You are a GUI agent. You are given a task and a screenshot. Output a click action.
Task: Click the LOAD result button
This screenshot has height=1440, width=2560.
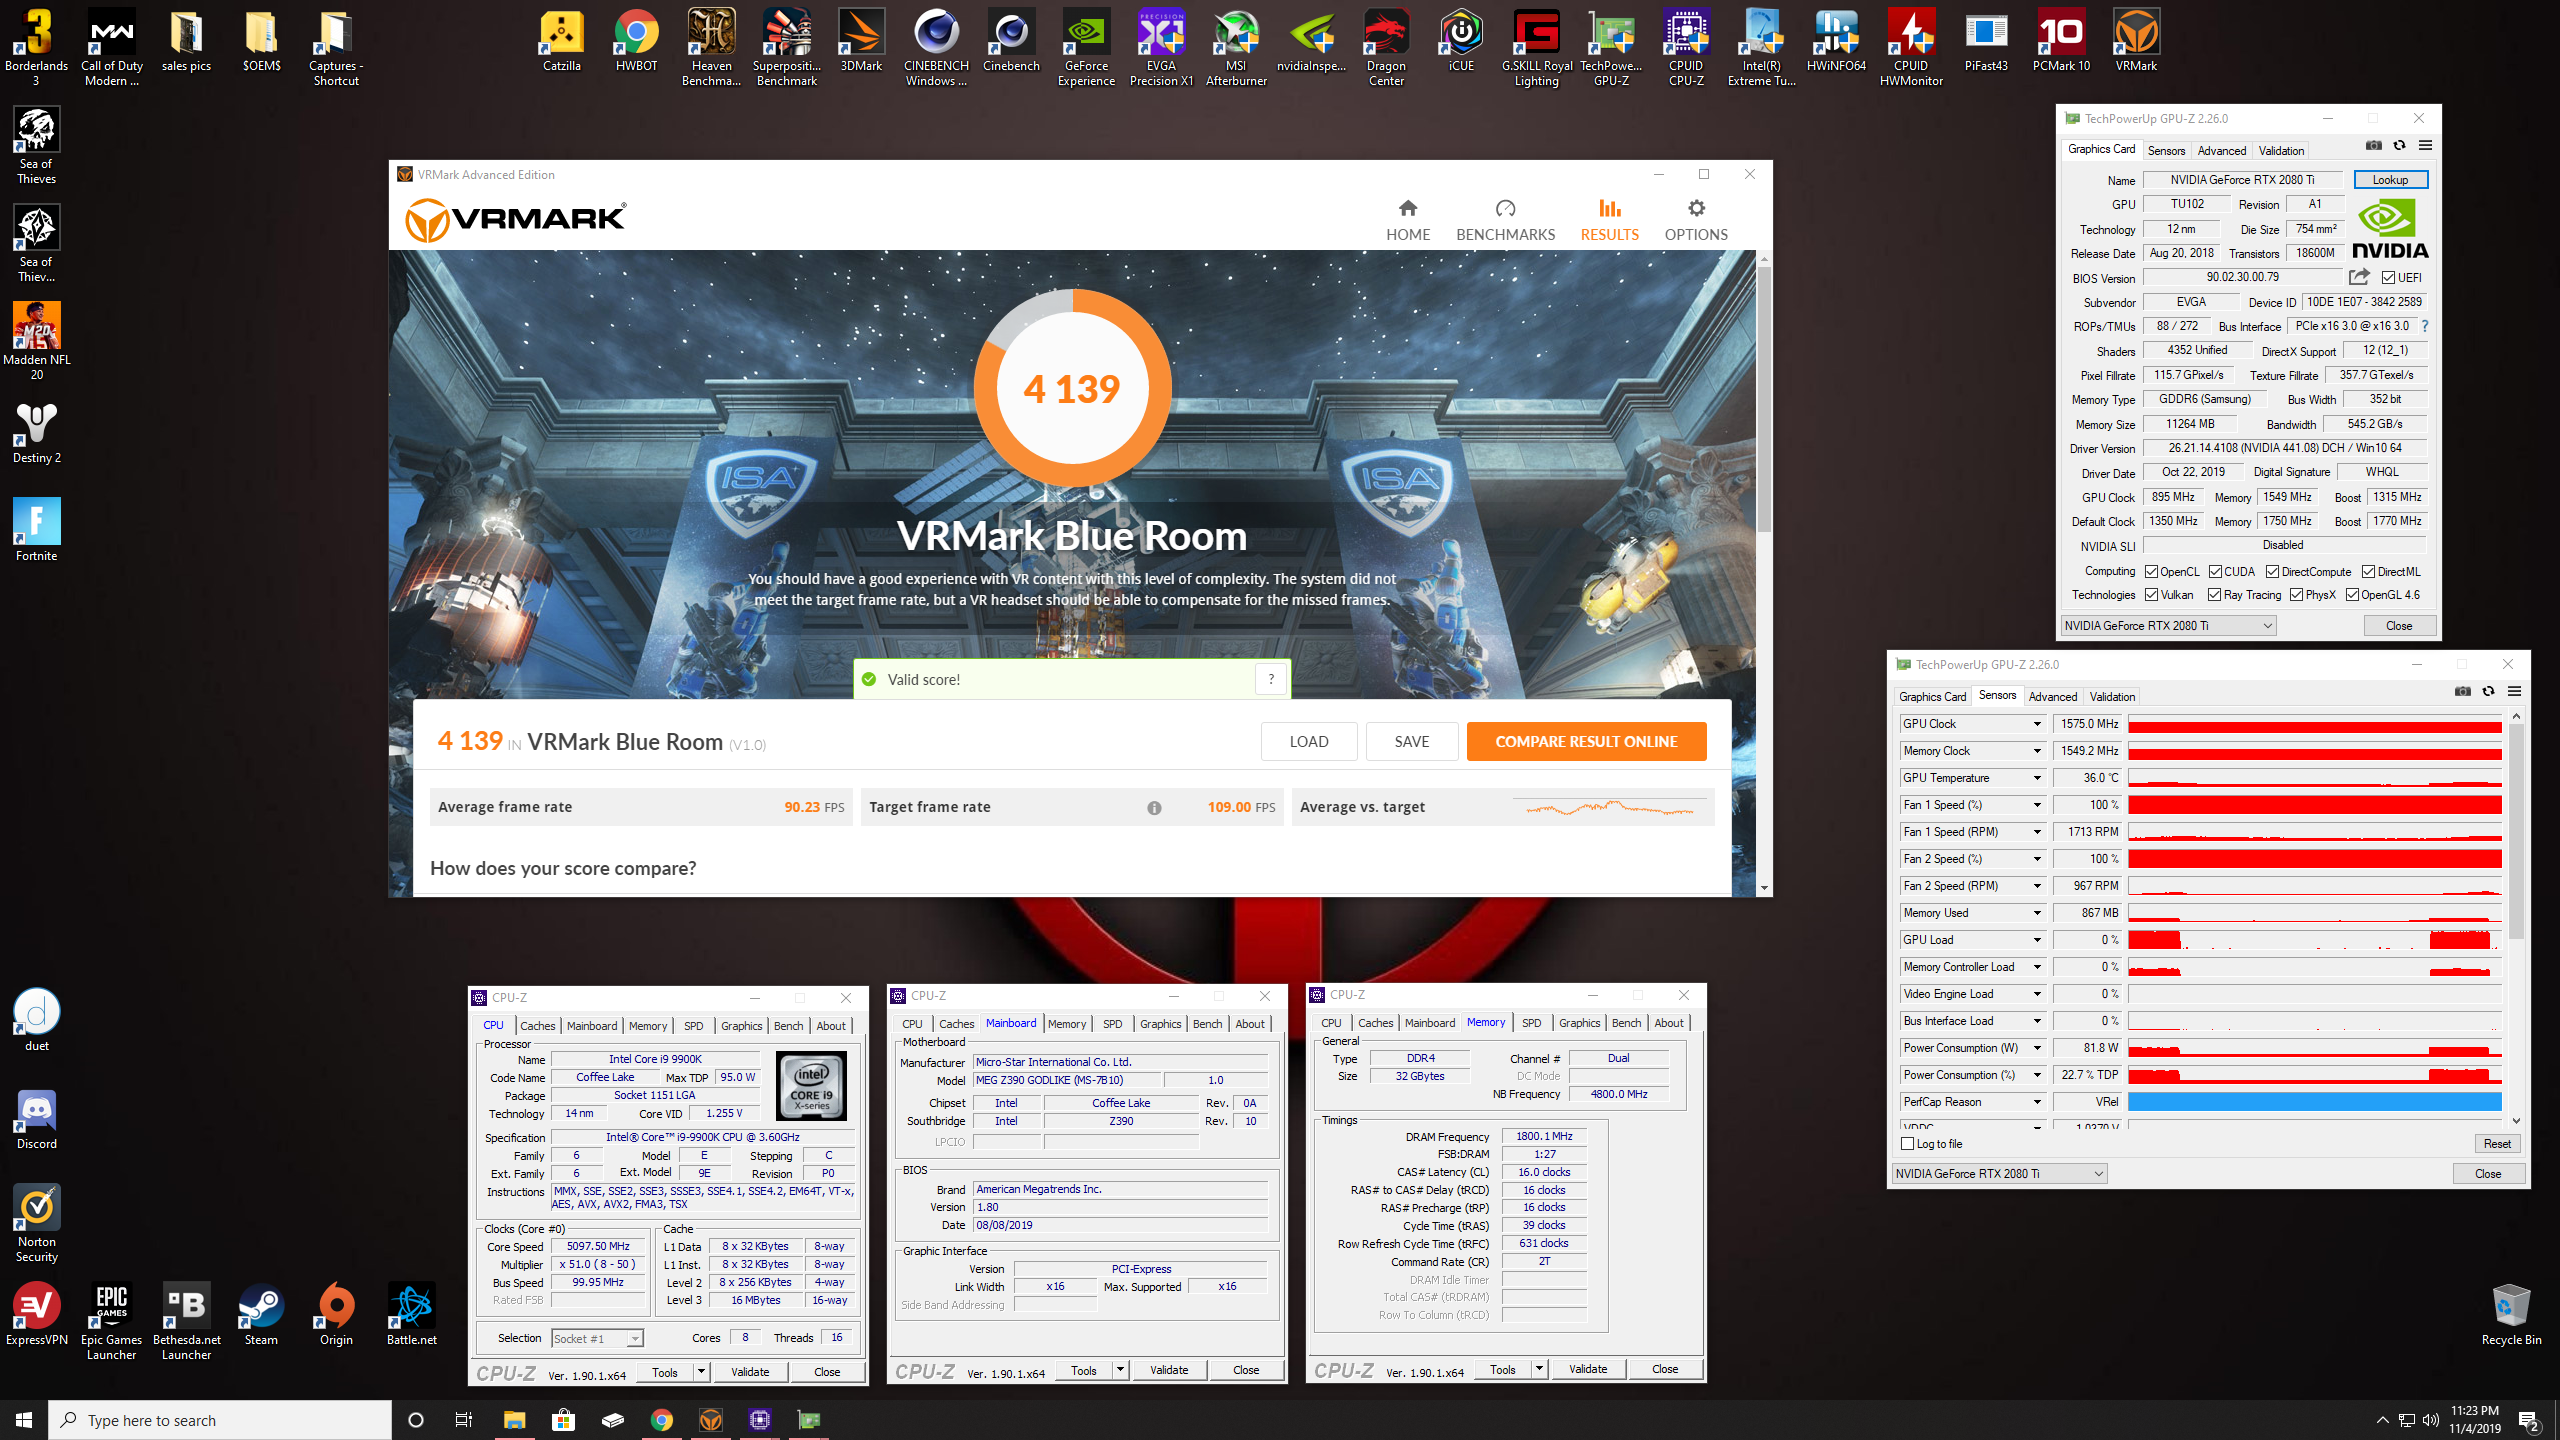click(1309, 742)
